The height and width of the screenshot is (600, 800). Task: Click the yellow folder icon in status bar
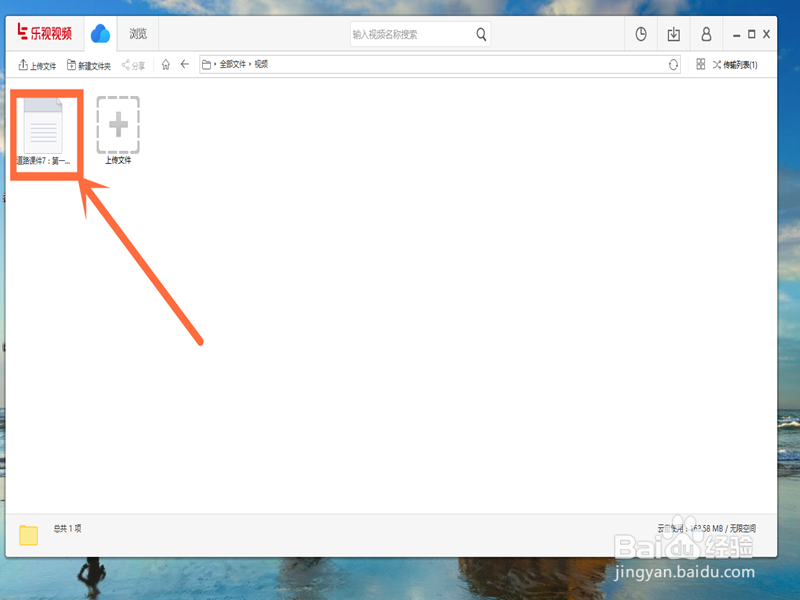tap(29, 535)
